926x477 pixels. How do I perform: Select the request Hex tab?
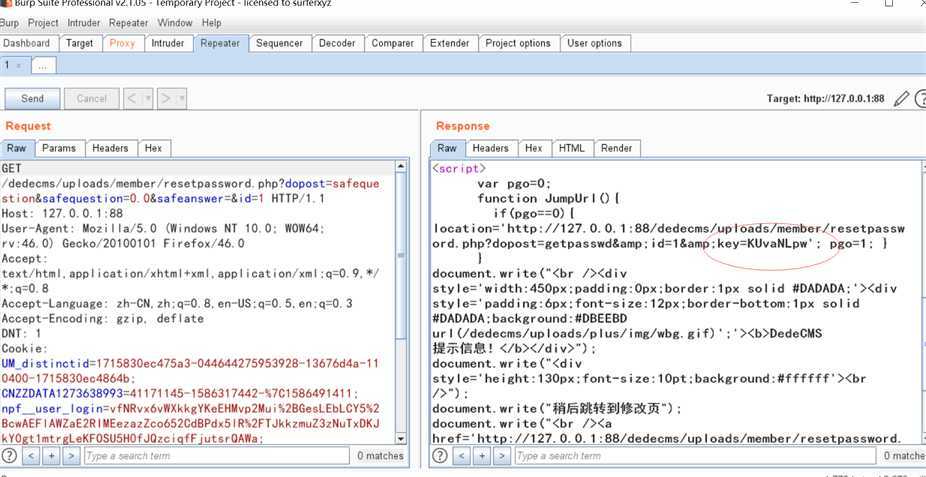(x=154, y=148)
